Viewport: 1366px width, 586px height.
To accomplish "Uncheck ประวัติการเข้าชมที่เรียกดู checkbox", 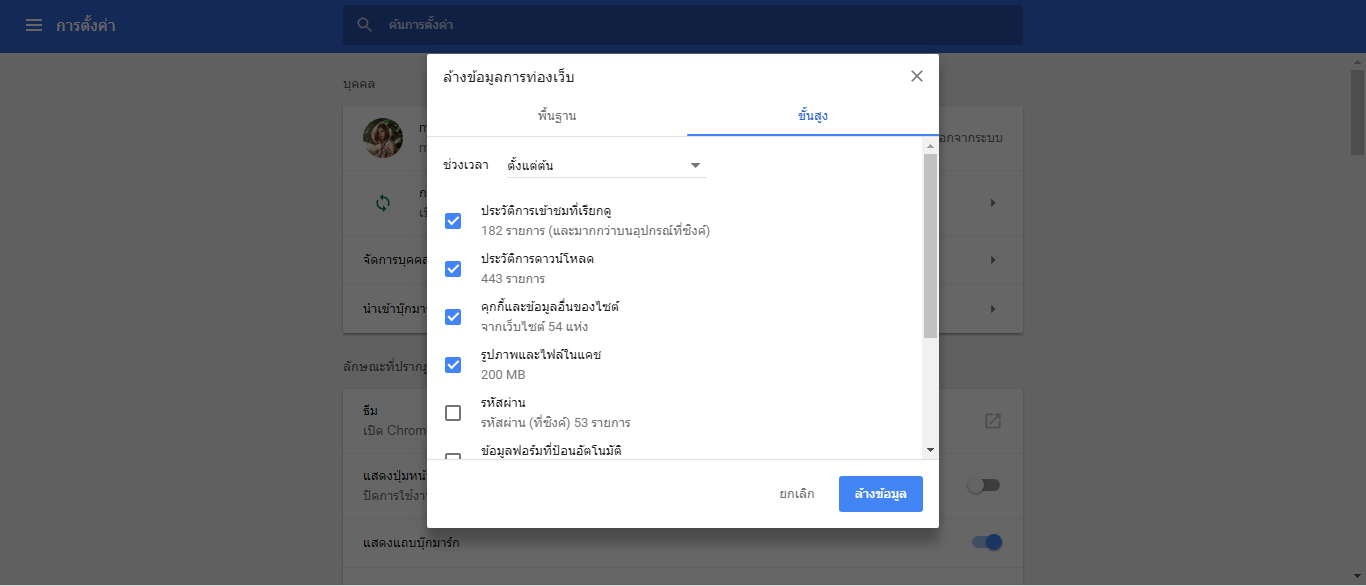I will [453, 221].
